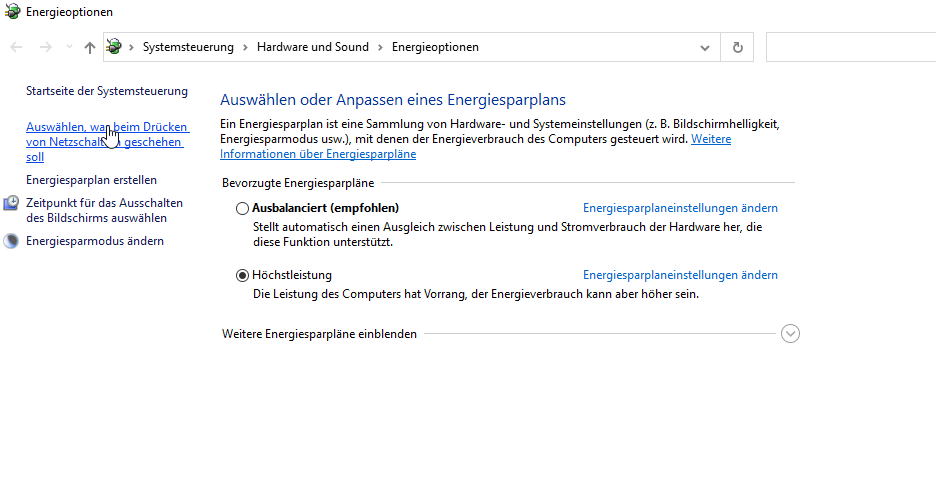Click the clock-monitor icon for Bildschirm ausschalten
Screen dimensions: 936x483
11,204
